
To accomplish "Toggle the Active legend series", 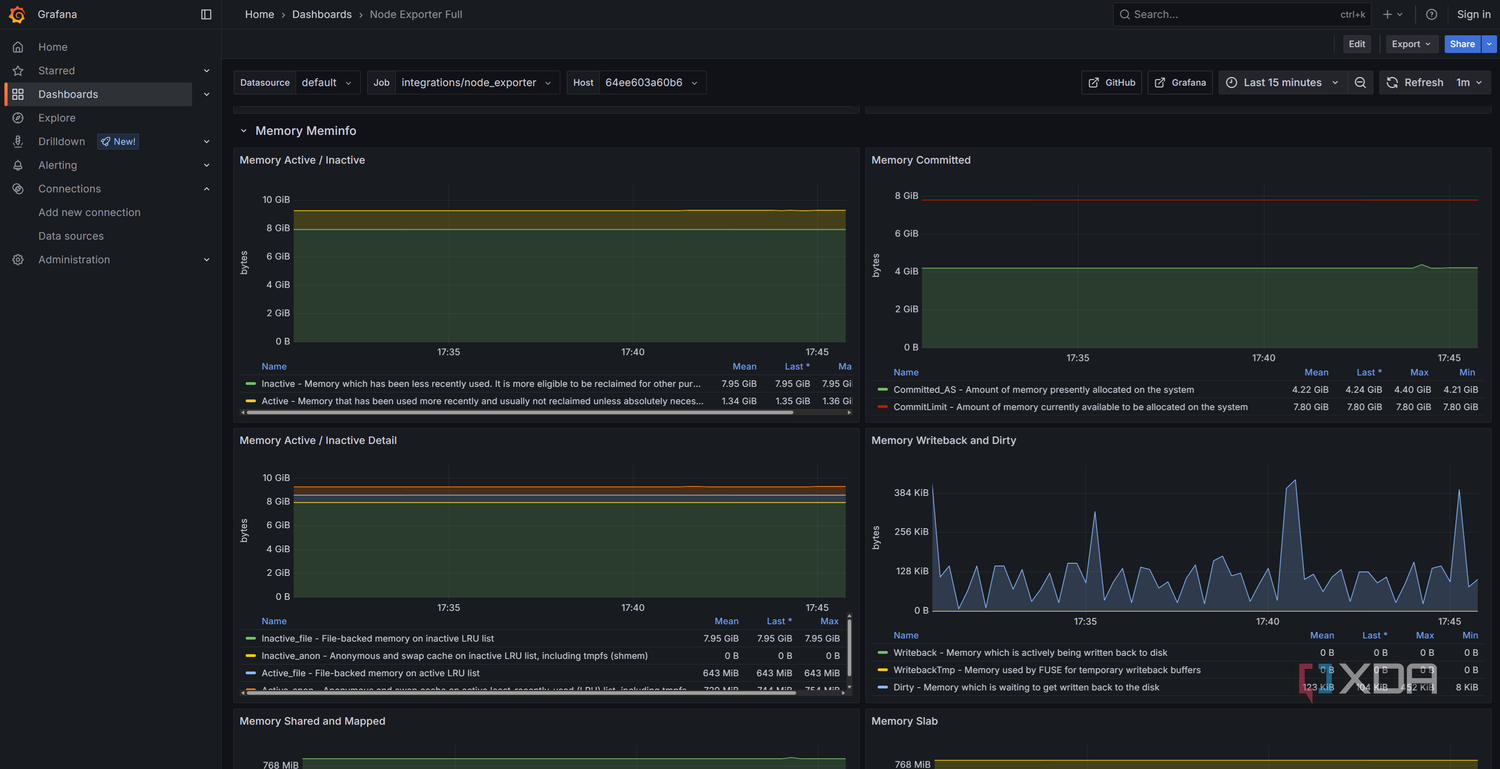I will [480, 401].
